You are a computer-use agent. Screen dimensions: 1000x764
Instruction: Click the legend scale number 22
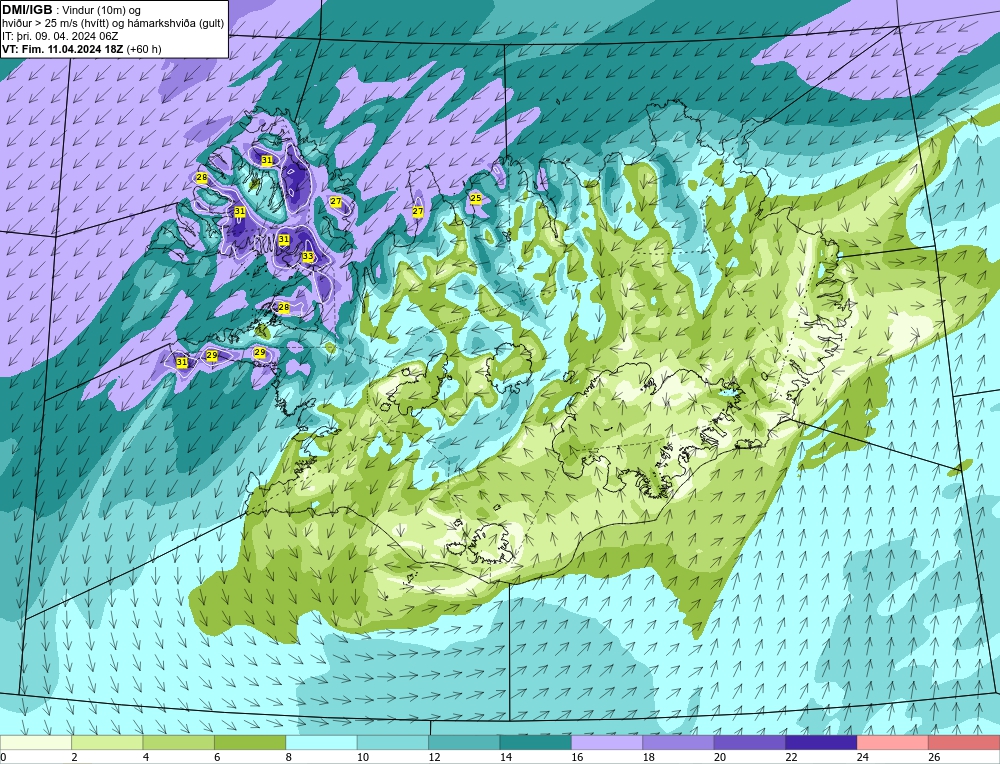click(791, 758)
